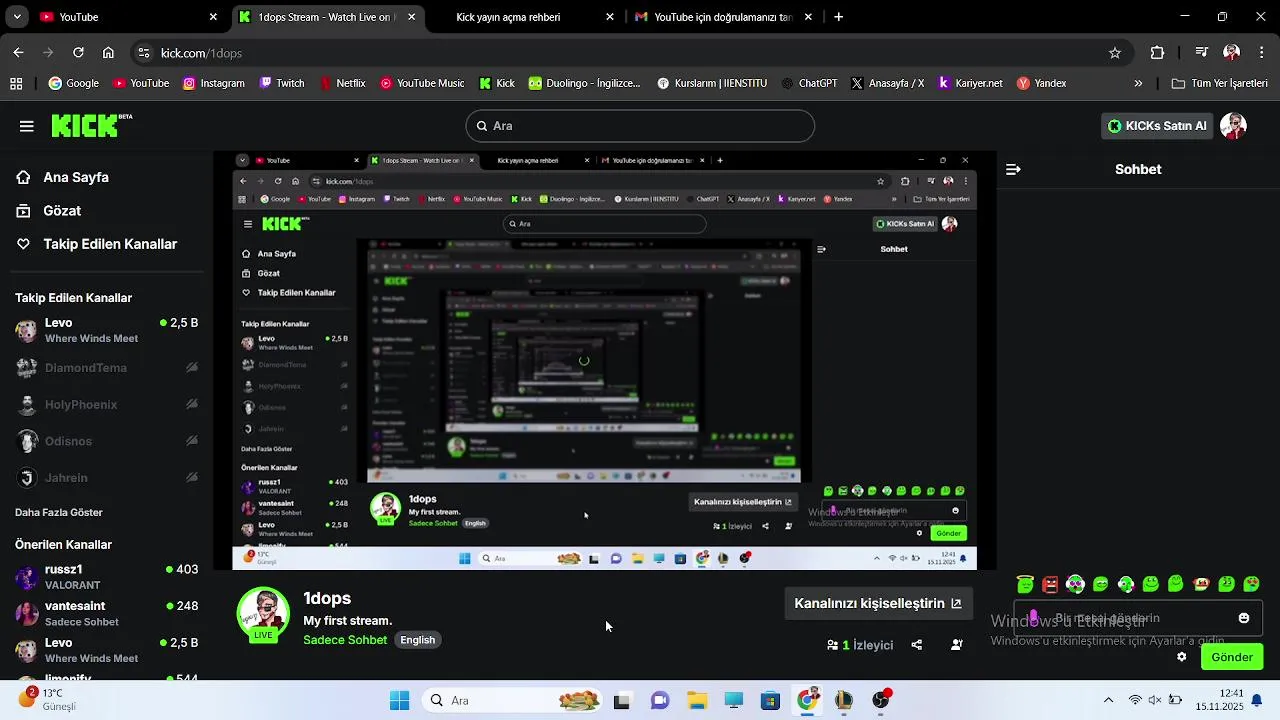Viewport: 1280px width, 720px height.
Task: Close the YouTube tab
Action: point(213,17)
